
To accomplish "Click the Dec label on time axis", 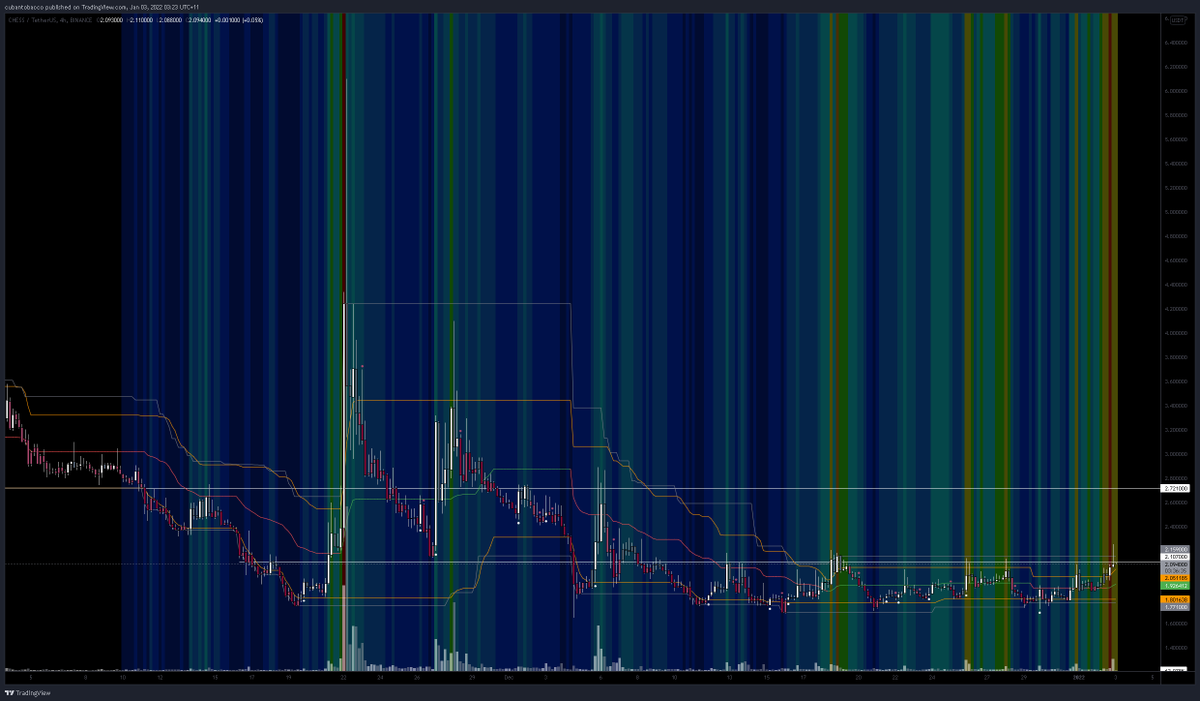I will [508, 677].
